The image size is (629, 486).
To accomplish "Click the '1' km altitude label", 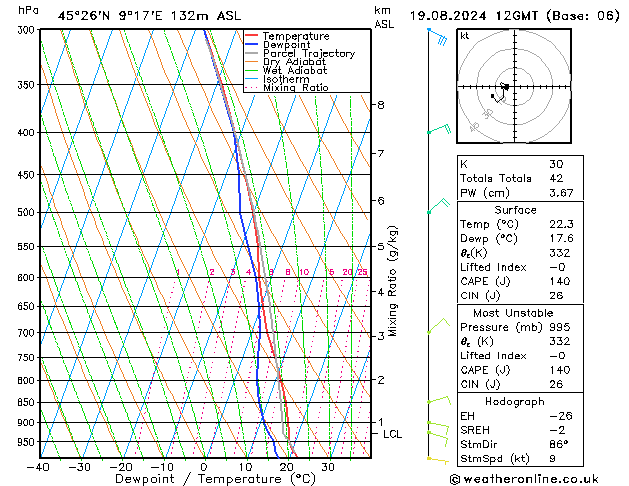I will pyautogui.click(x=381, y=422).
